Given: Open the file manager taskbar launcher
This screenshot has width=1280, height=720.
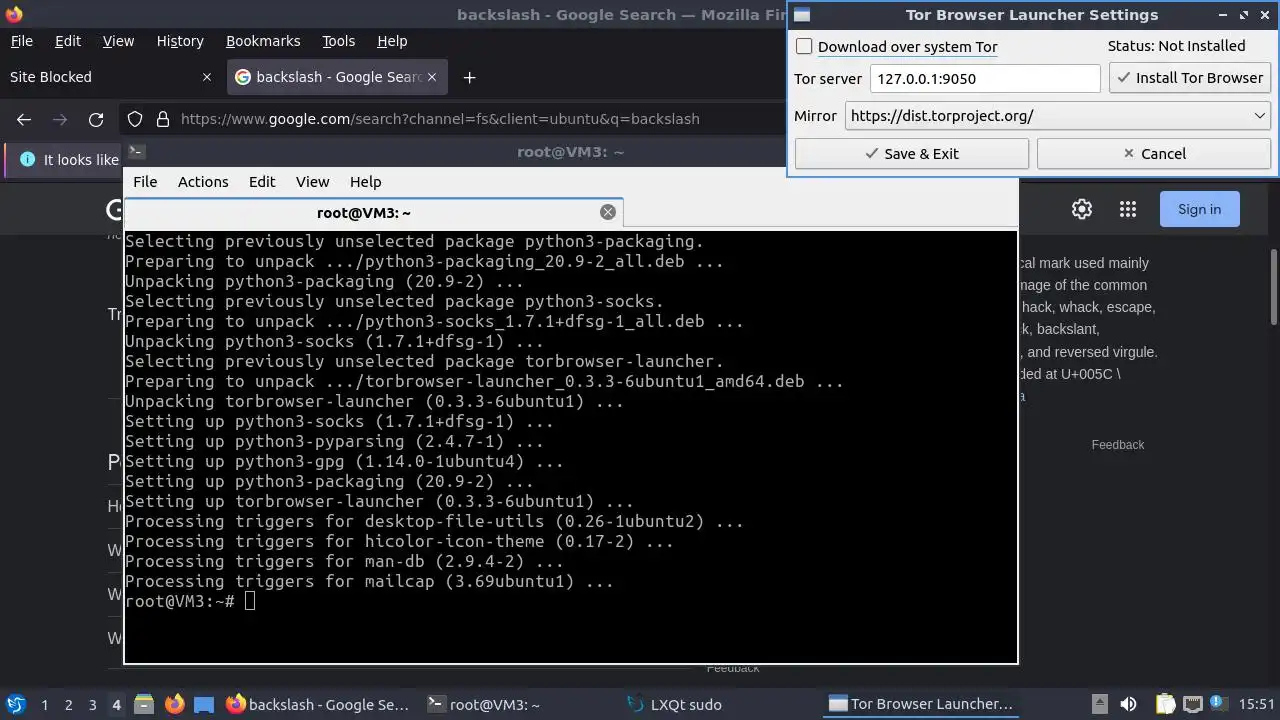Looking at the screenshot, I should [x=143, y=705].
